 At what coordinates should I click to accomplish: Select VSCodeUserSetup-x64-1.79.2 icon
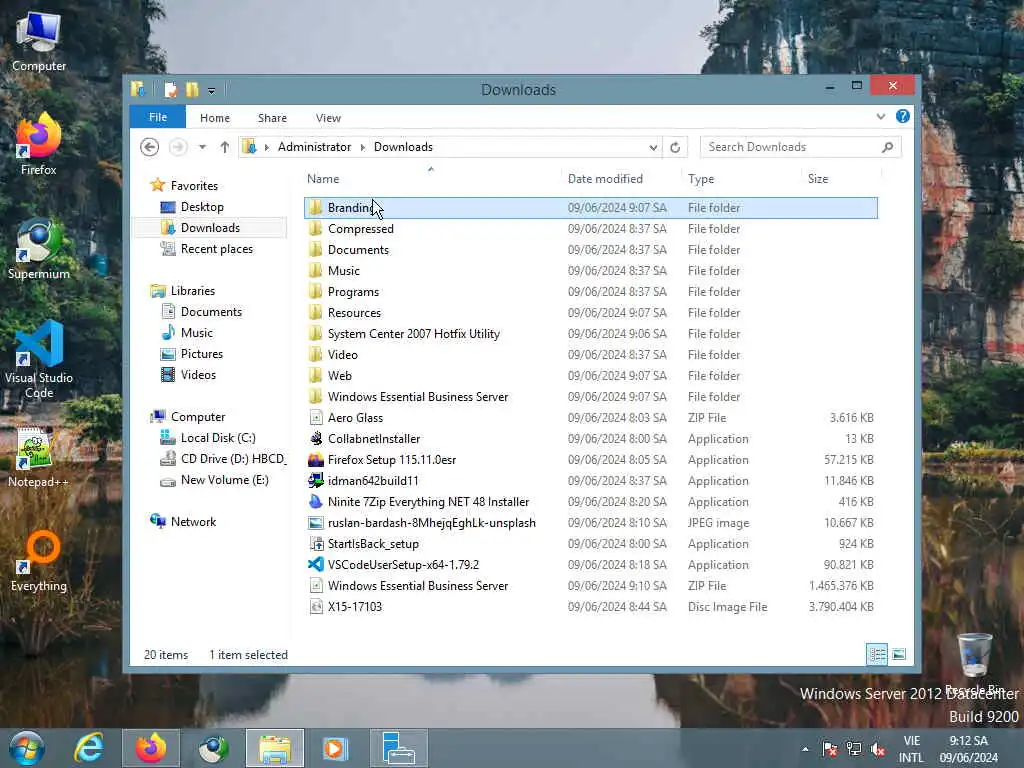(x=316, y=564)
